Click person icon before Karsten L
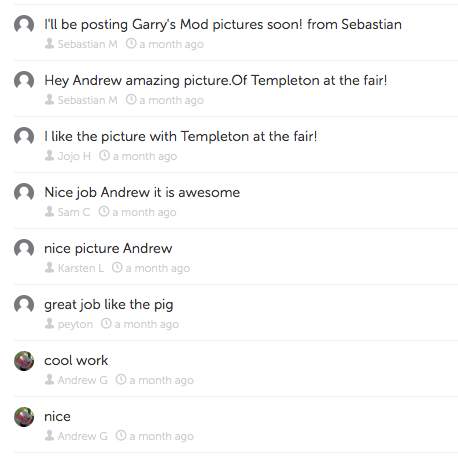 (49, 267)
